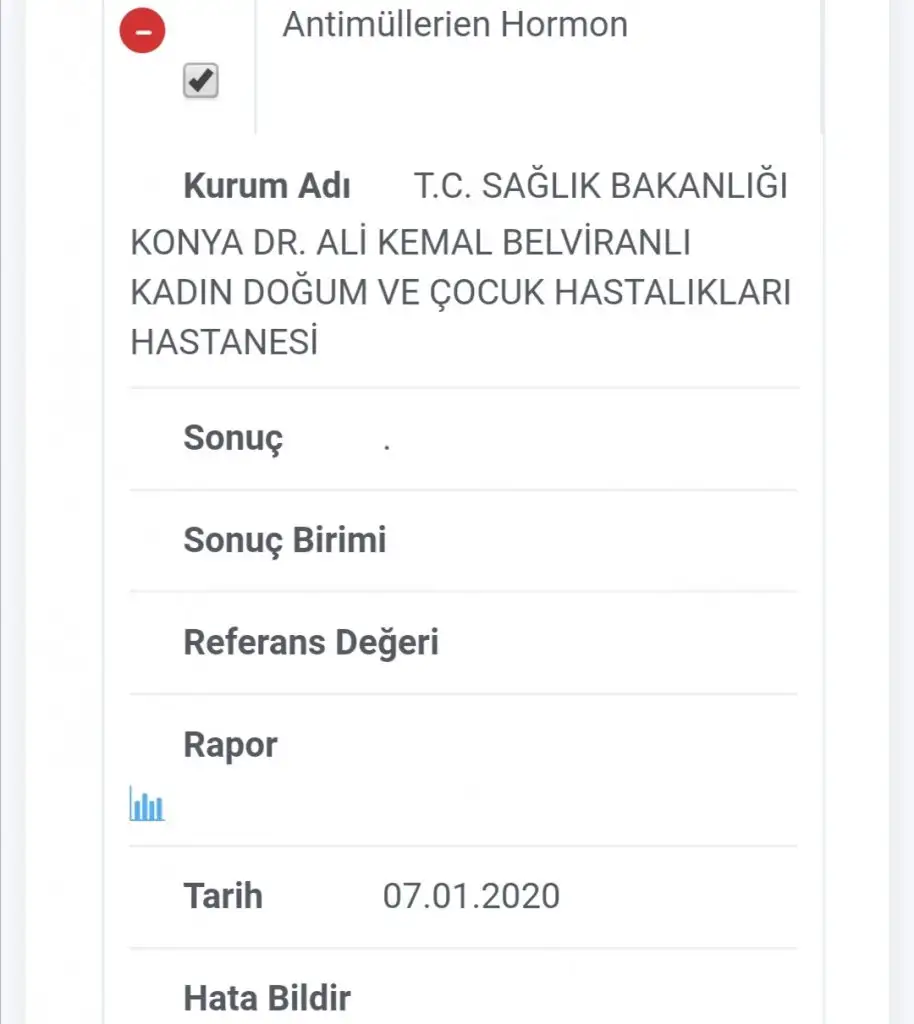Click the Tarih label
Image resolution: width=914 pixels, height=1024 pixels.
tap(223, 895)
